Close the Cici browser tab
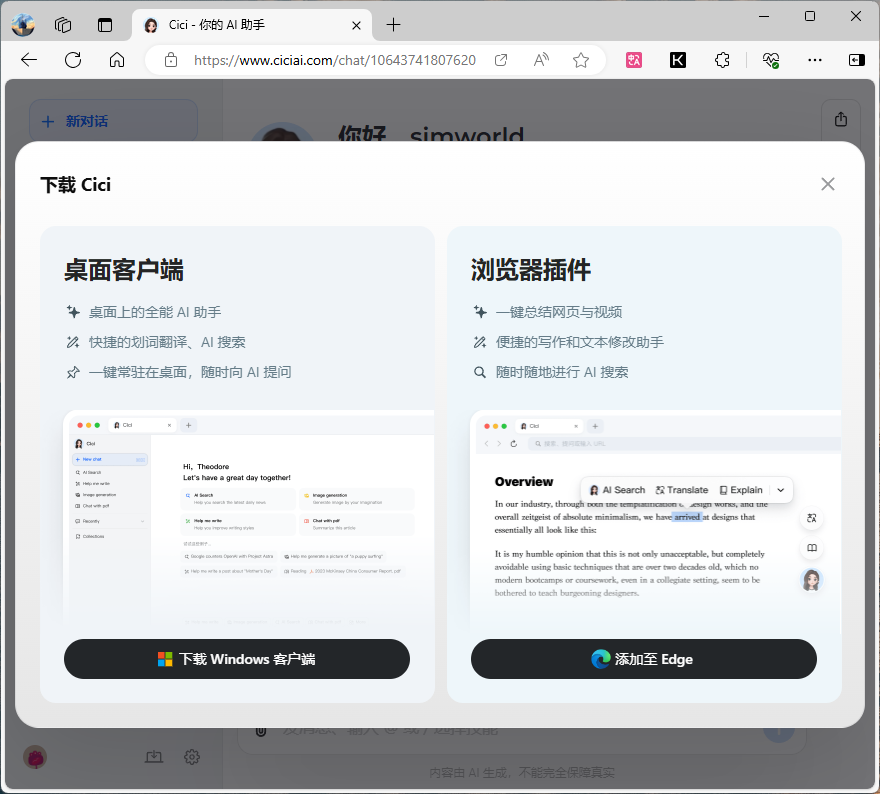Viewport: 880px width, 794px height. (x=356, y=25)
